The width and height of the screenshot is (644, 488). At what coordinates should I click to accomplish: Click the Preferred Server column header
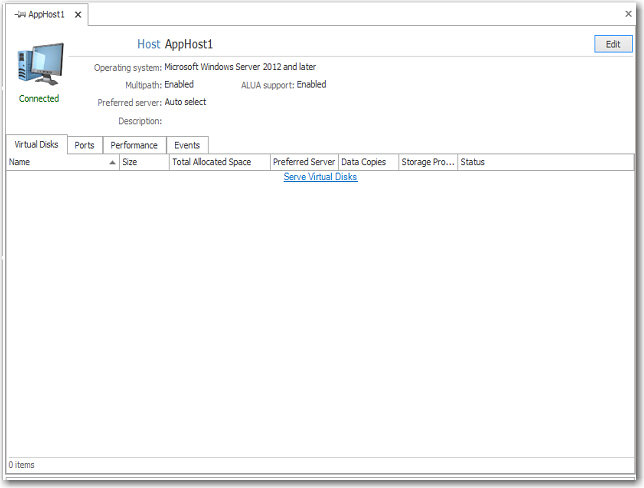(x=303, y=162)
